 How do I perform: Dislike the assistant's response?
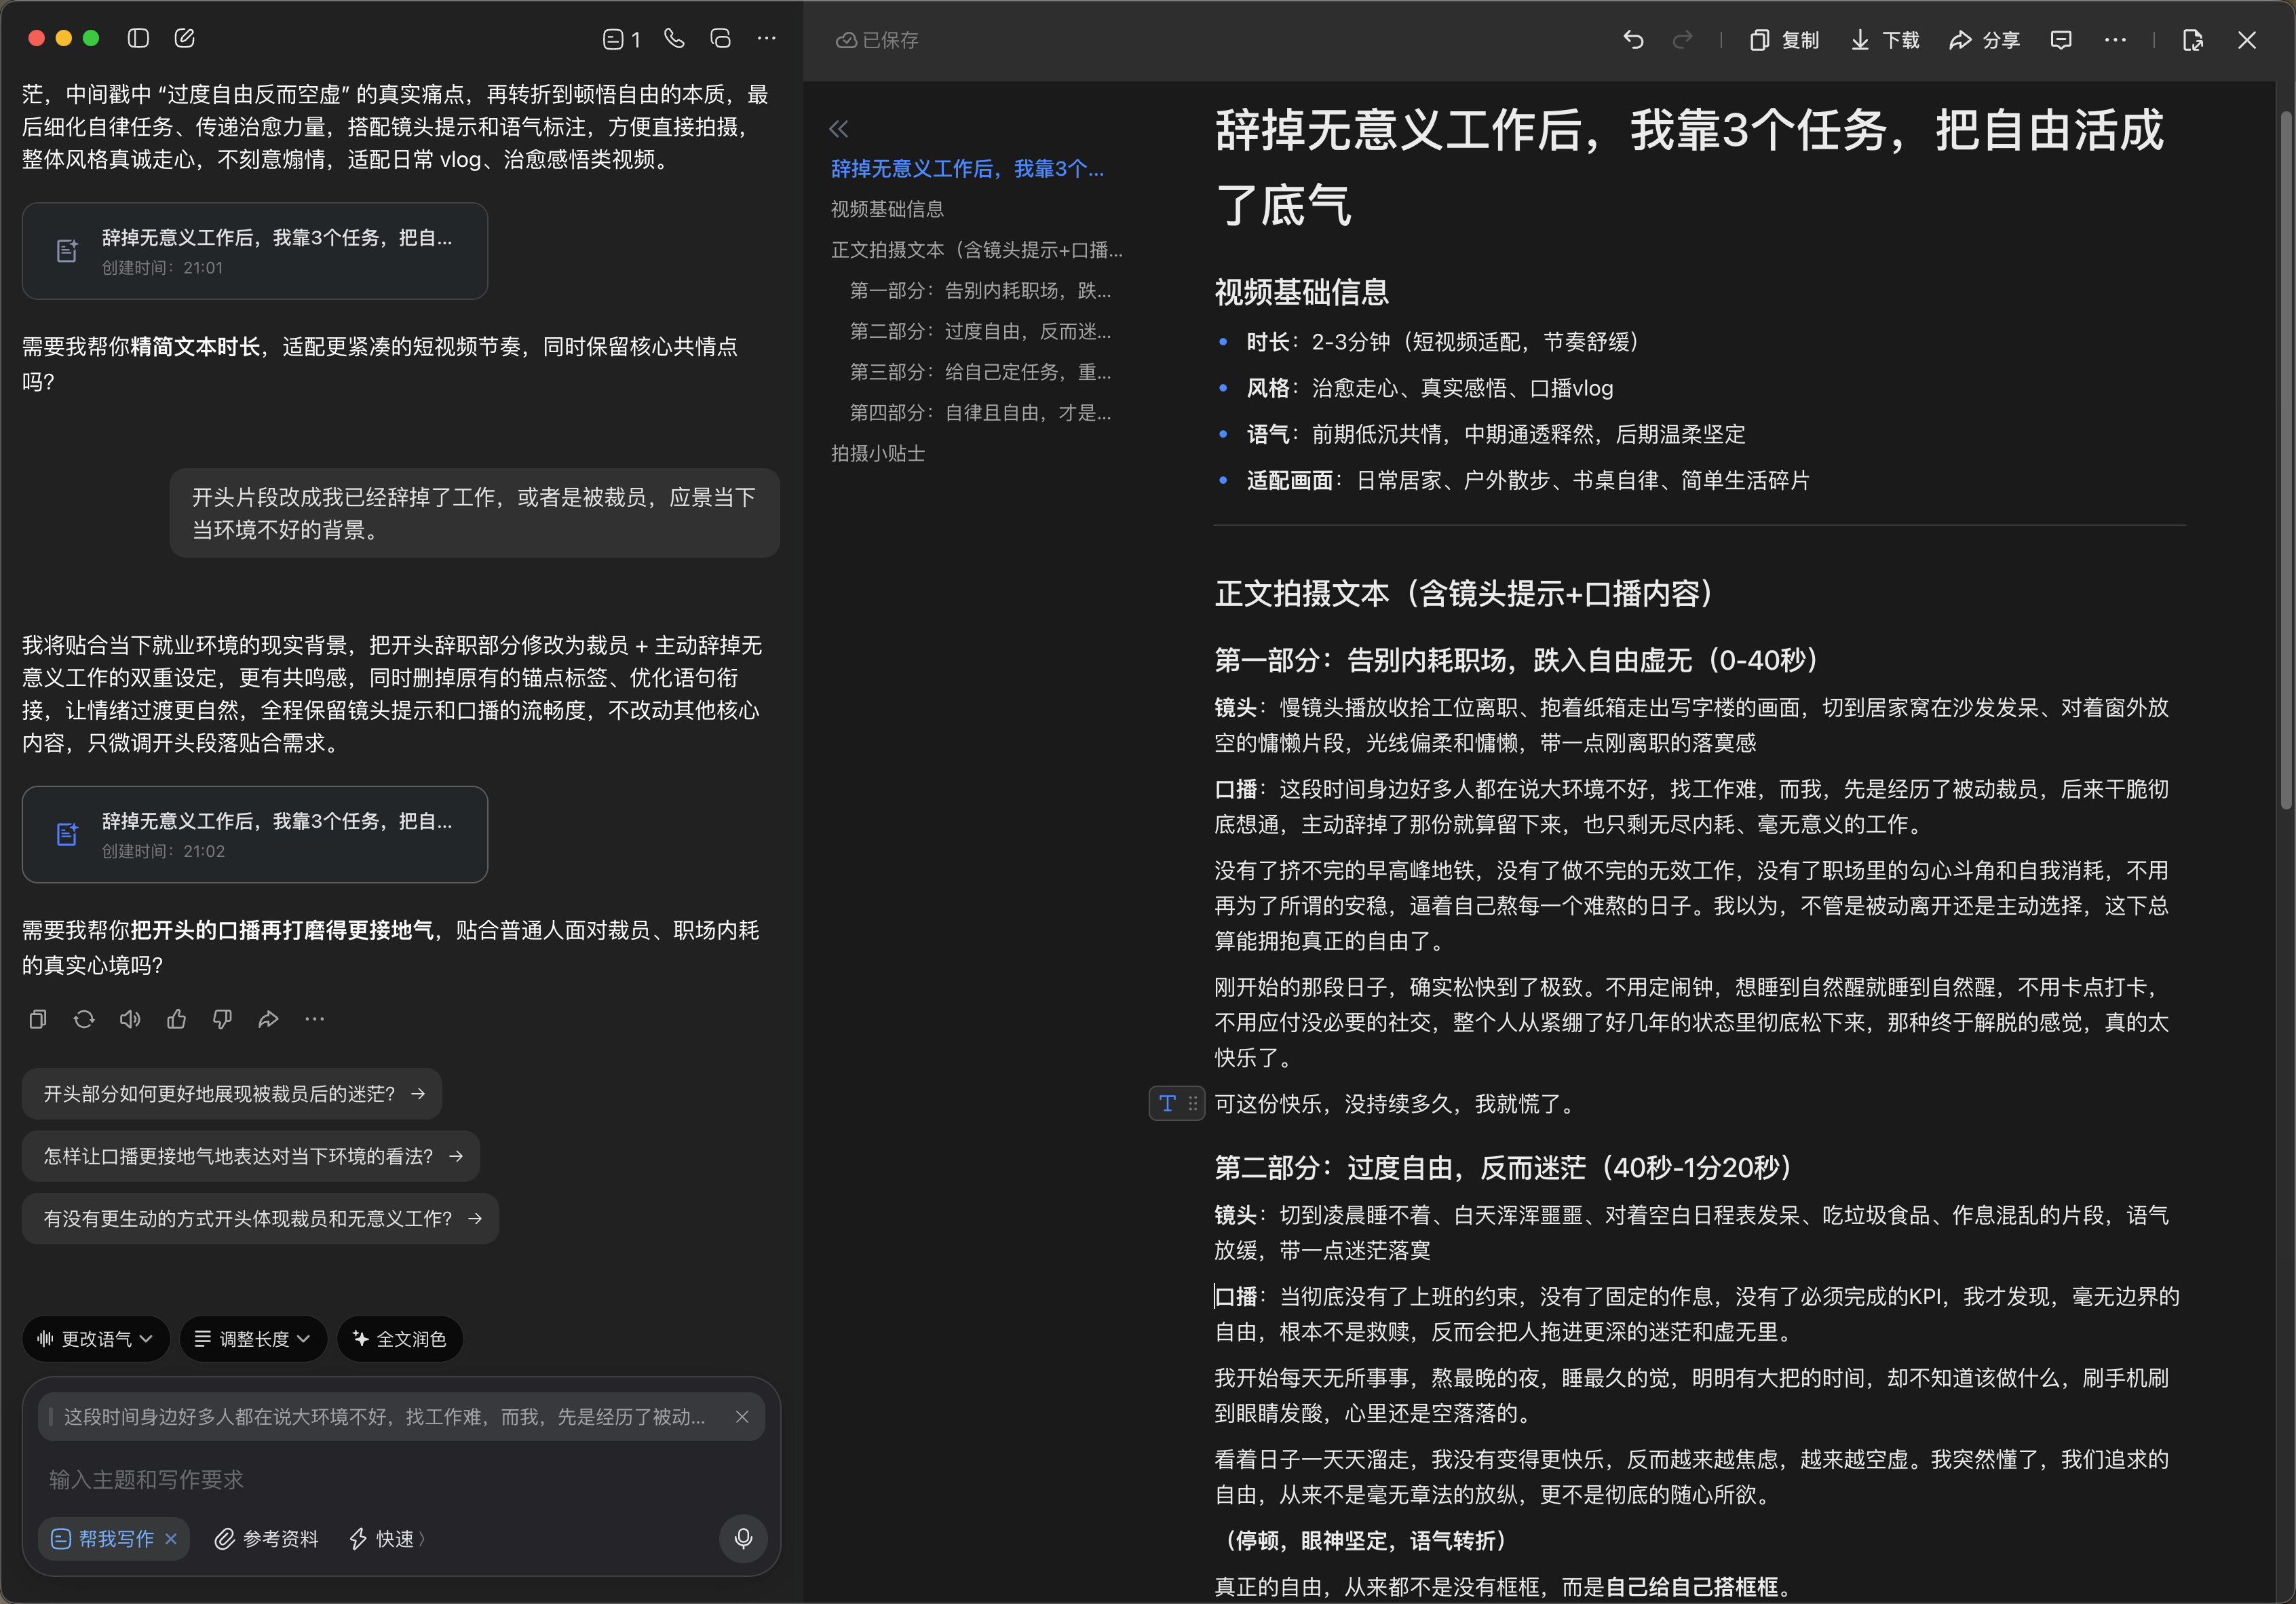[x=222, y=1019]
